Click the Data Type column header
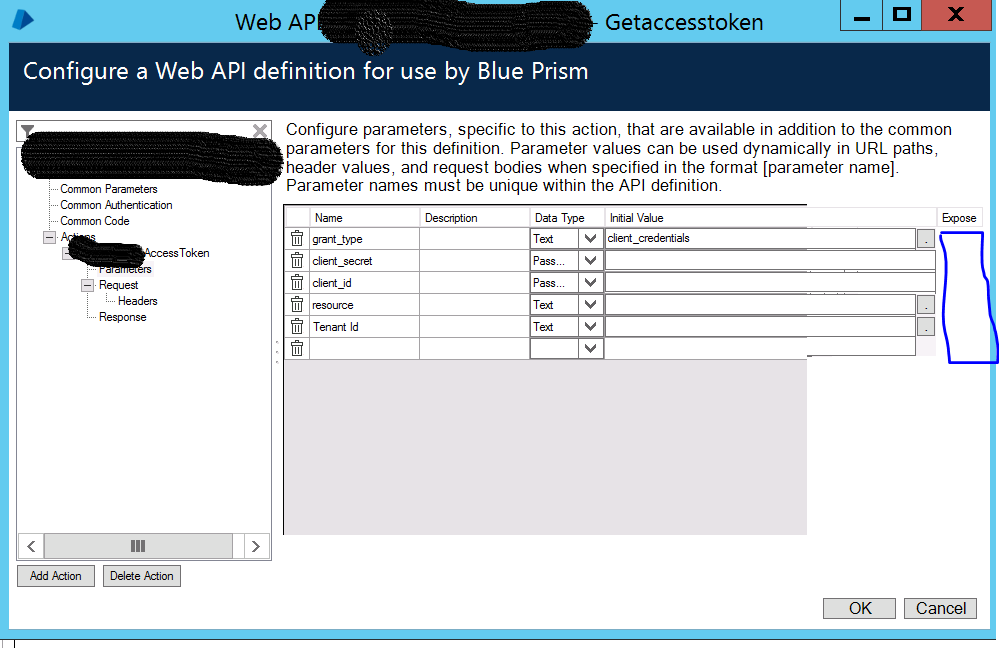Viewport: 999px width, 648px height. click(x=566, y=217)
